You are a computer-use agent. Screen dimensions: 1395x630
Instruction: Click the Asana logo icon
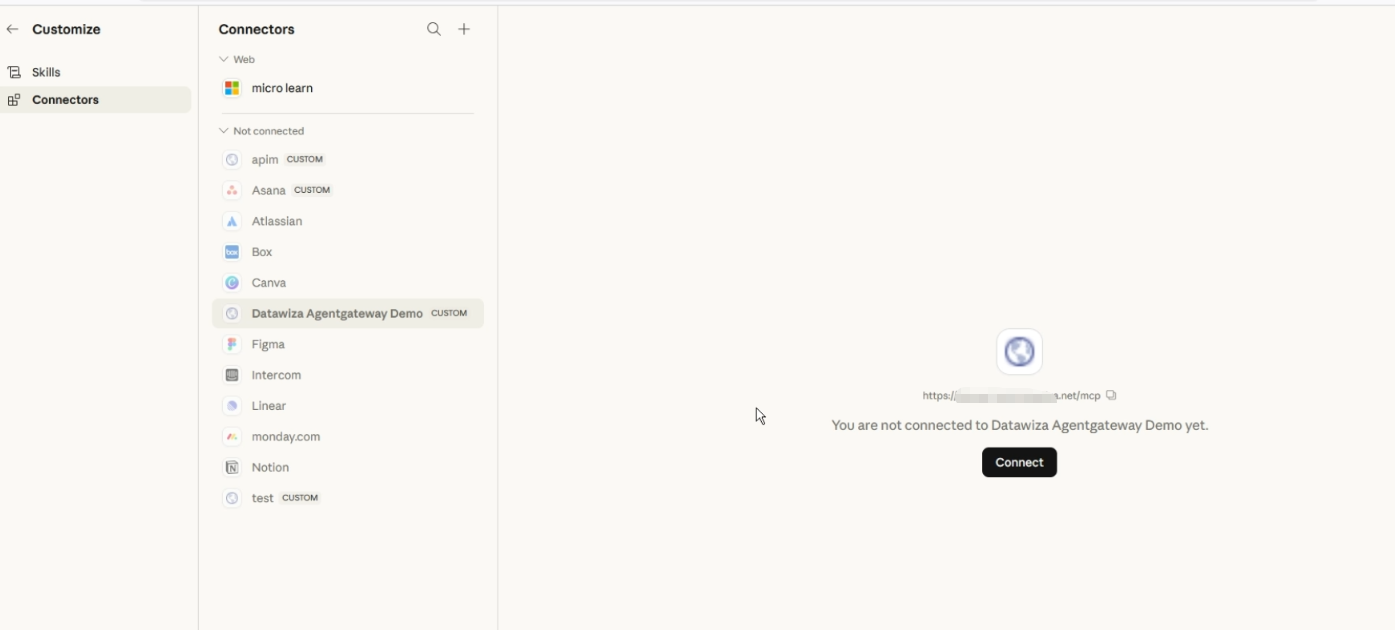[x=232, y=190]
